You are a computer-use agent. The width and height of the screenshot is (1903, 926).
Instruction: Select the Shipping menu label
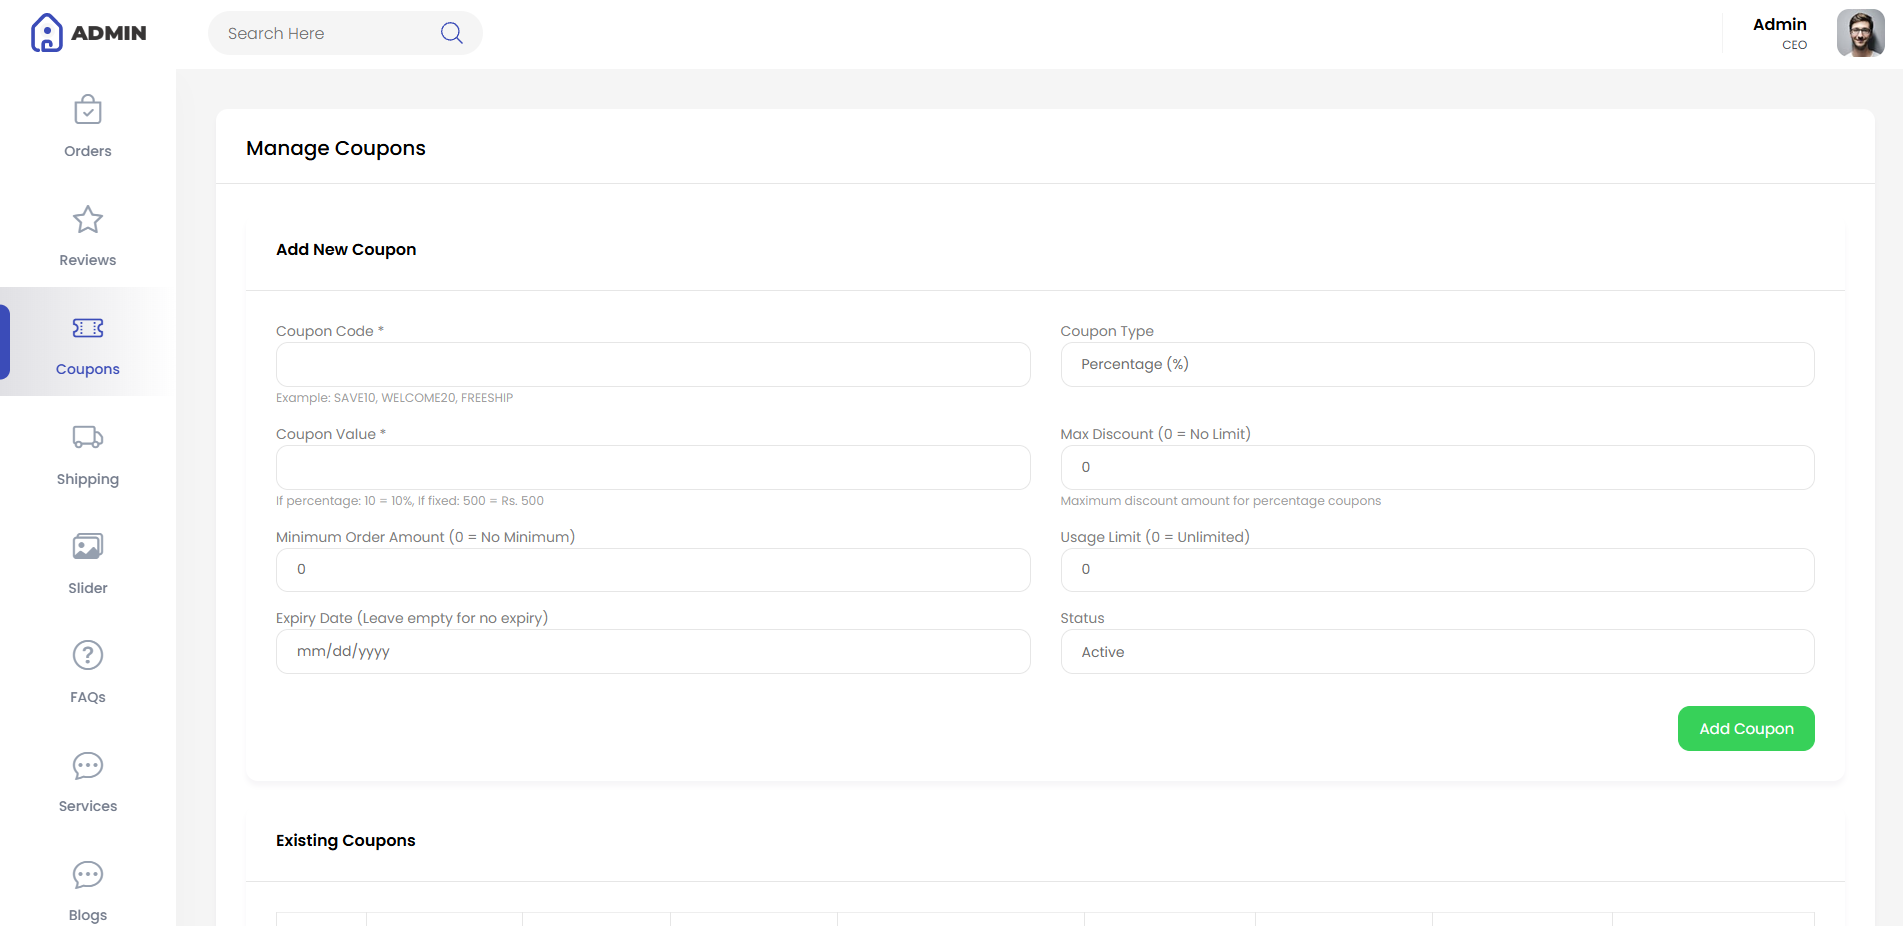click(x=88, y=479)
